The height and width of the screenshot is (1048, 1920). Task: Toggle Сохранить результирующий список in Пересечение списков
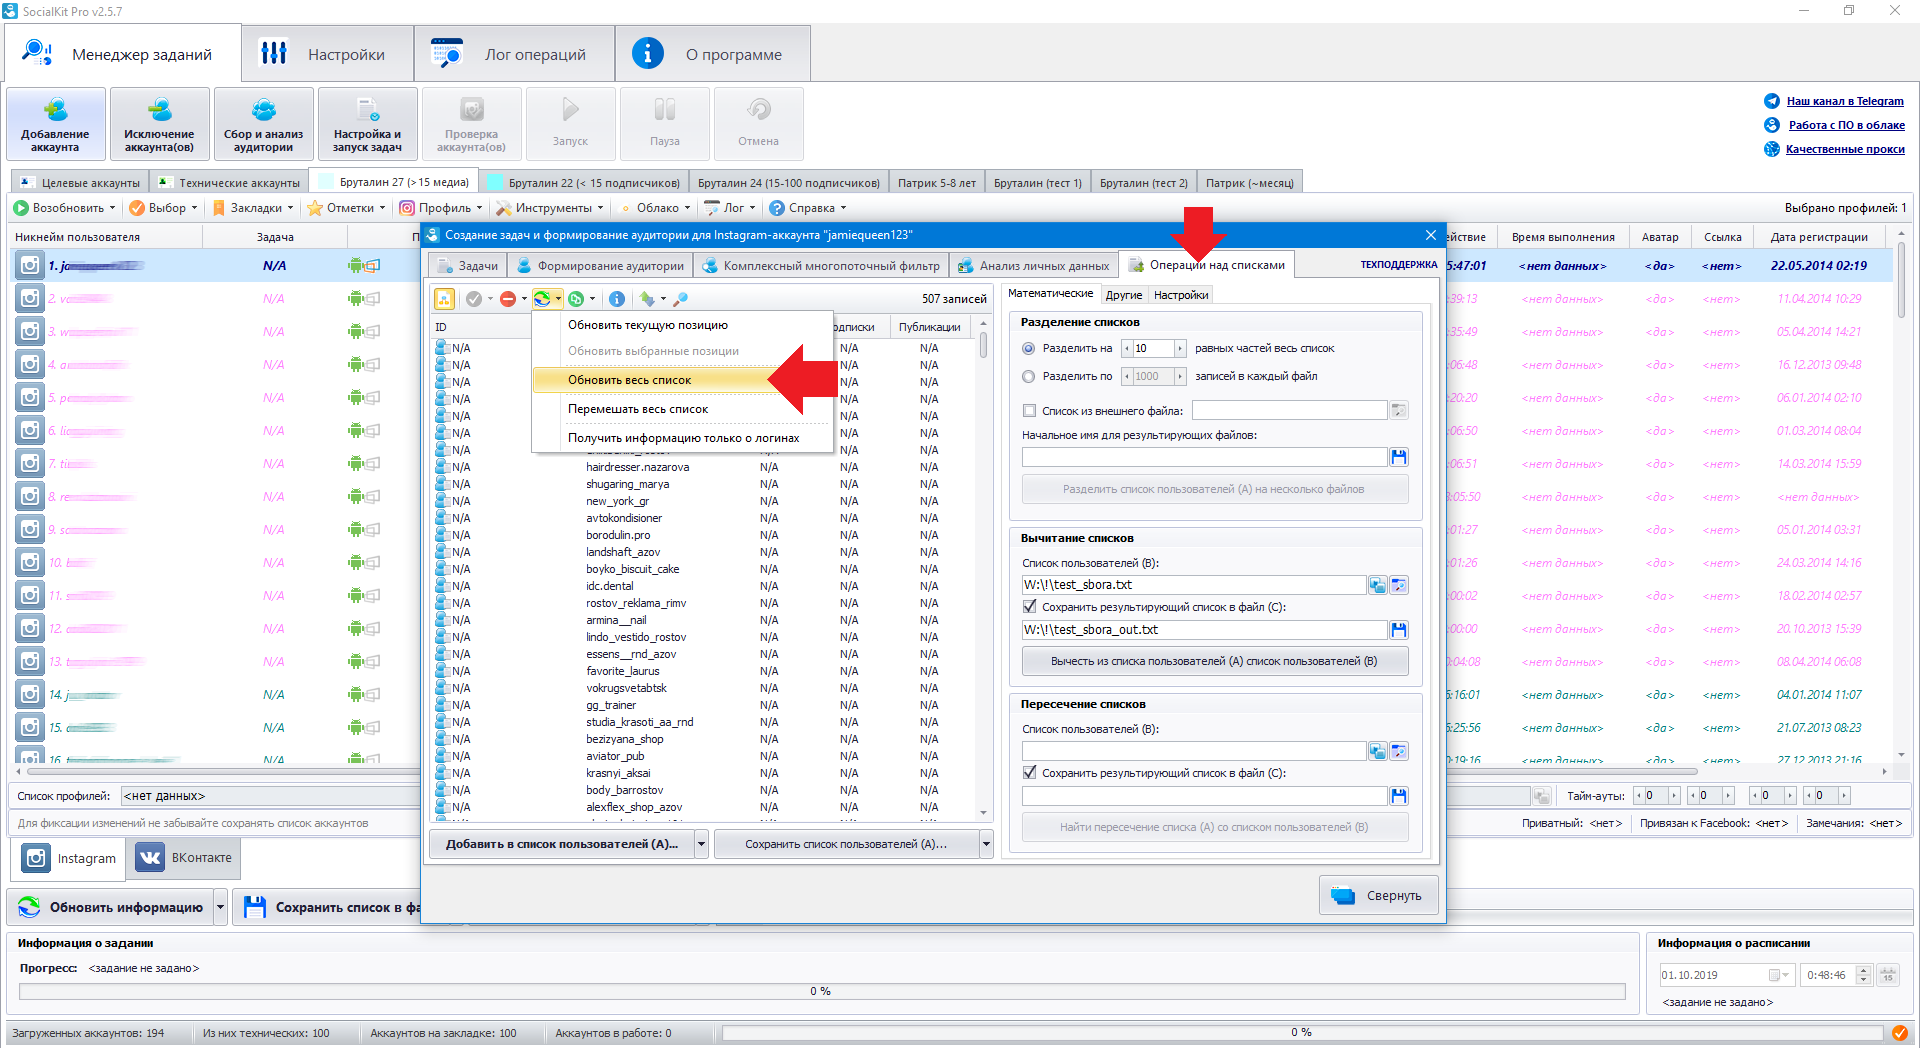point(1029,773)
